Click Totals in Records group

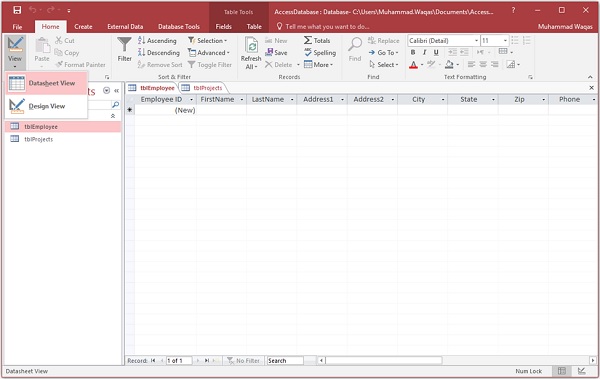[317, 40]
